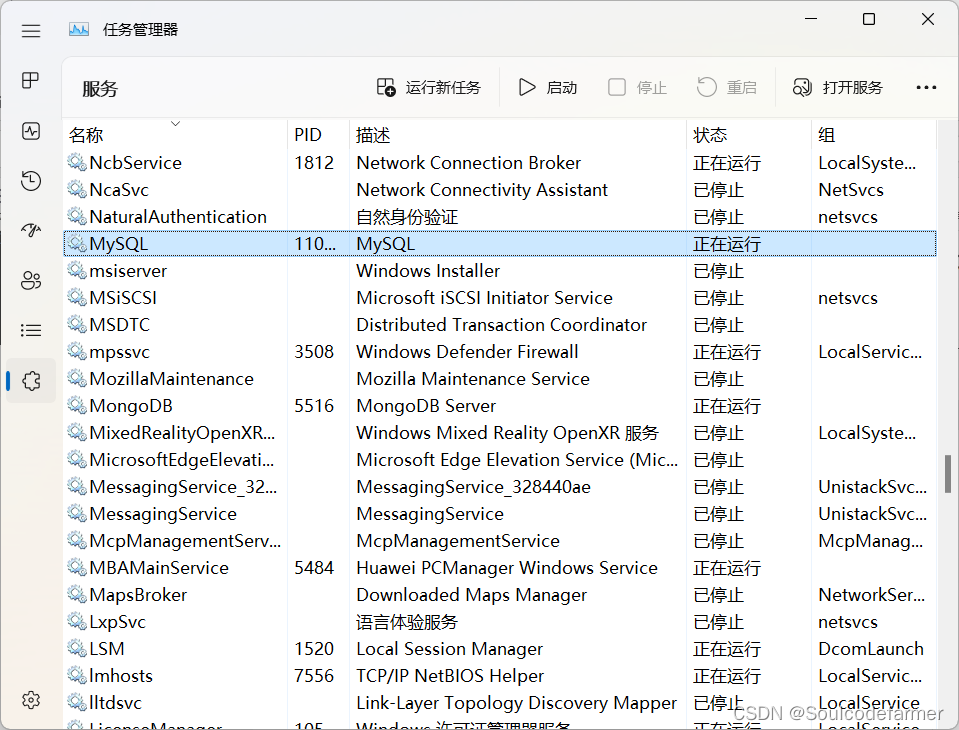
Task: Click description 'Network Connection Broker'
Action: 468,163
